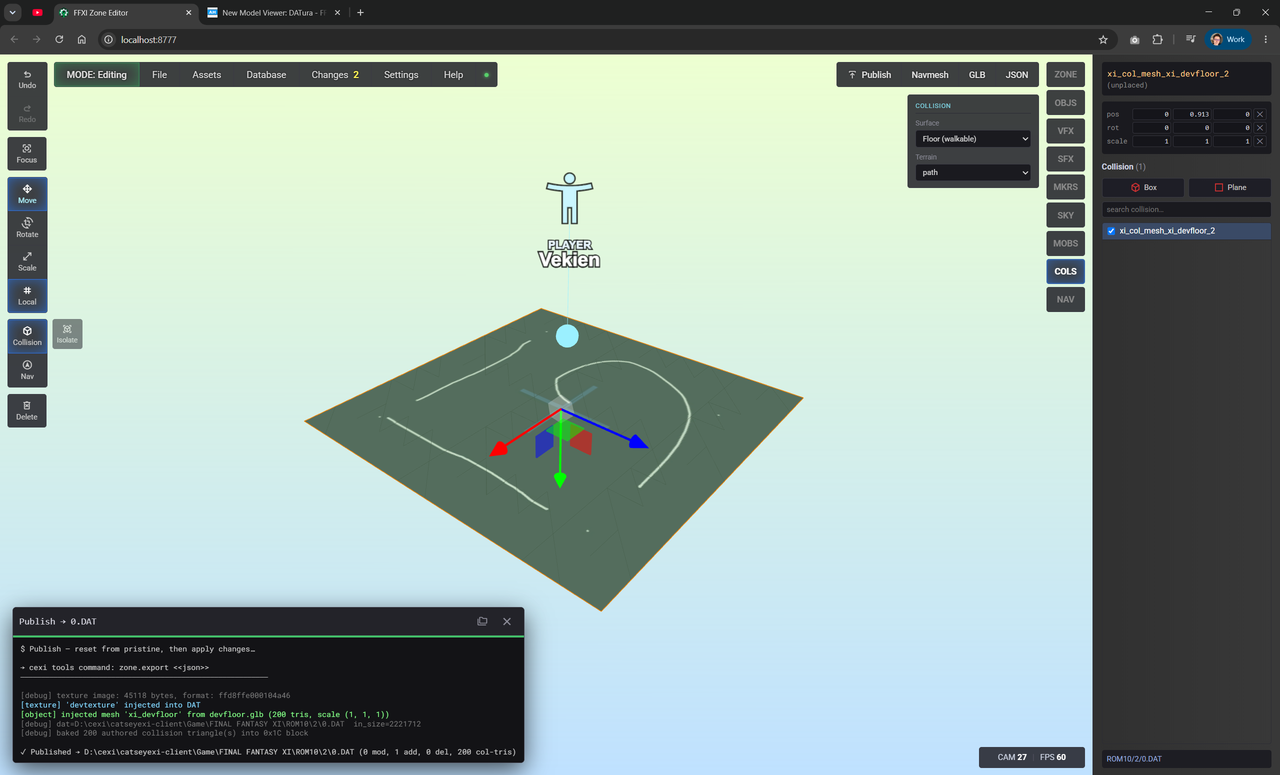Select the xi_col_mesh_xi_devfloor_2 list row
Screen dimensions: 1280x775
(1186, 231)
